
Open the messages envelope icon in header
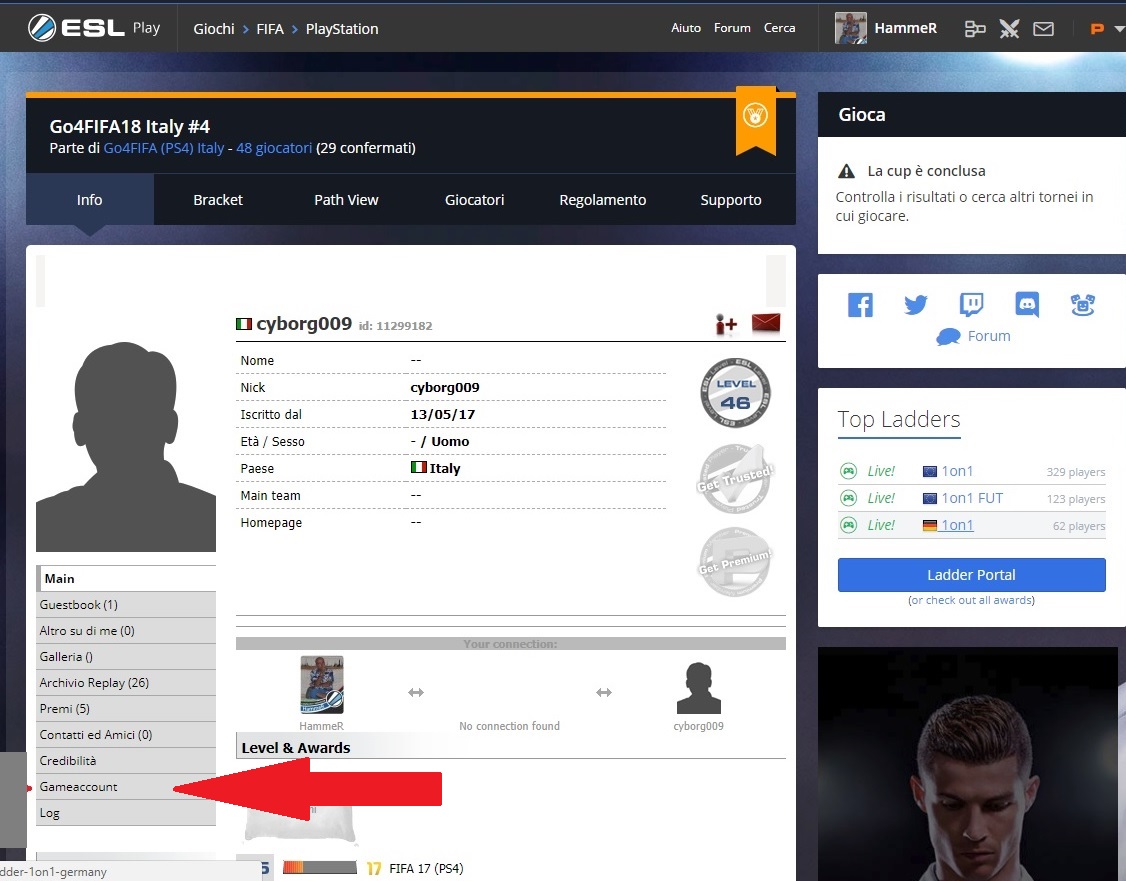(1043, 29)
